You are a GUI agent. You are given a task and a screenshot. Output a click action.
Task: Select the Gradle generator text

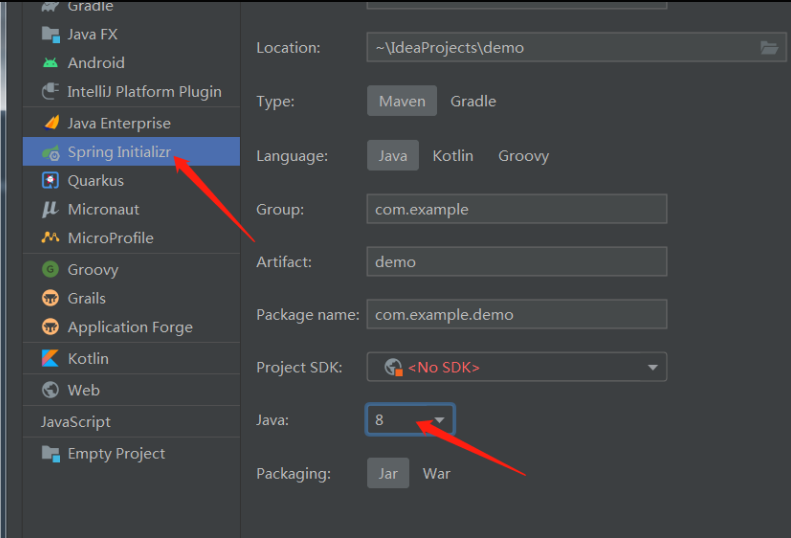[x=90, y=7]
